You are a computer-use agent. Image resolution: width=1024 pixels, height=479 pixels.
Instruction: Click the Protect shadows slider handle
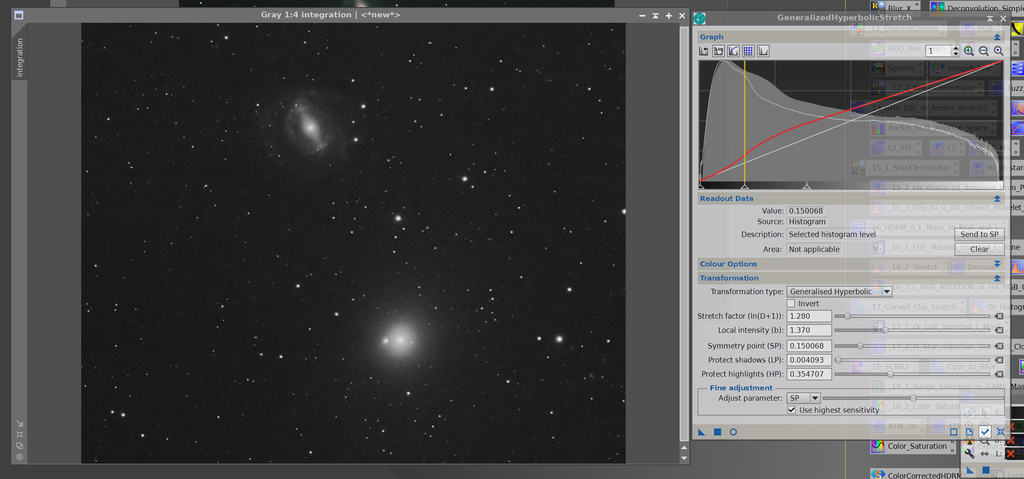(x=838, y=360)
